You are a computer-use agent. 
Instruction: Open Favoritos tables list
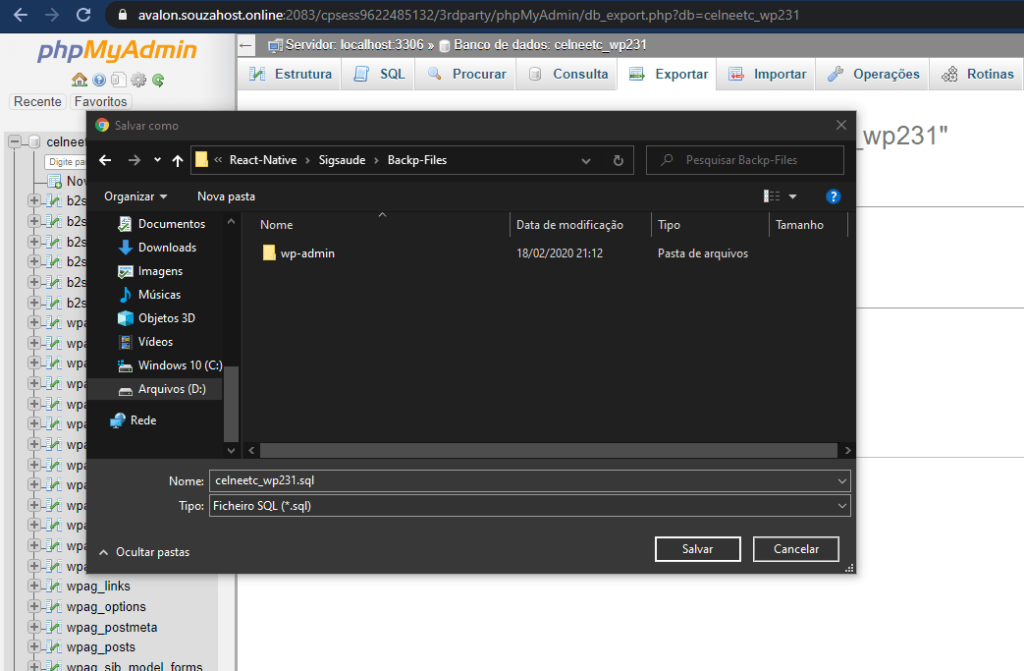[101, 101]
